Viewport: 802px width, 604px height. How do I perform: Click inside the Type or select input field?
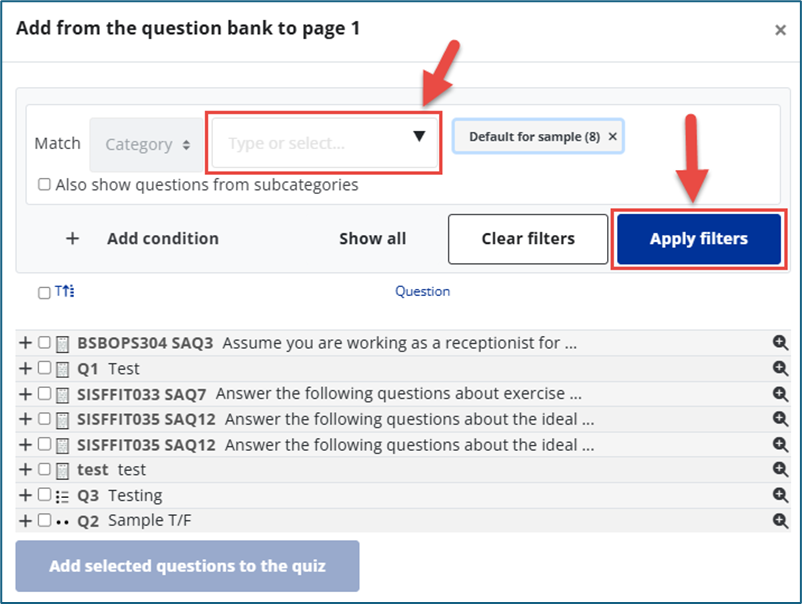pyautogui.click(x=310, y=143)
